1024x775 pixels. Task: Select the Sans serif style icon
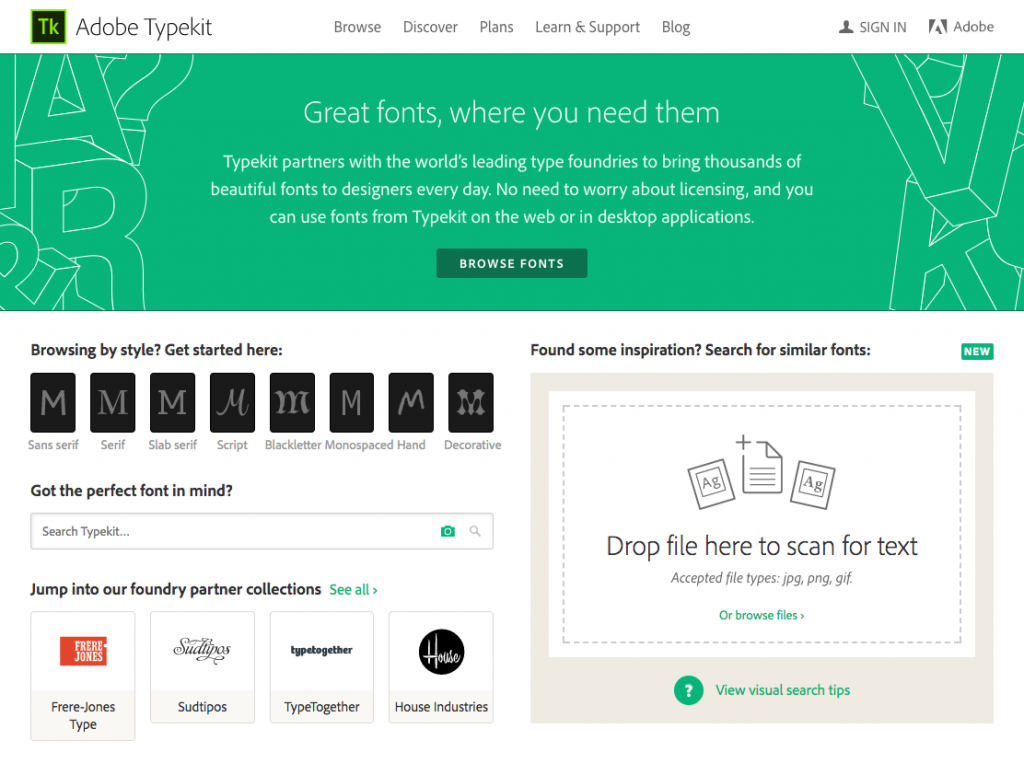(x=53, y=401)
